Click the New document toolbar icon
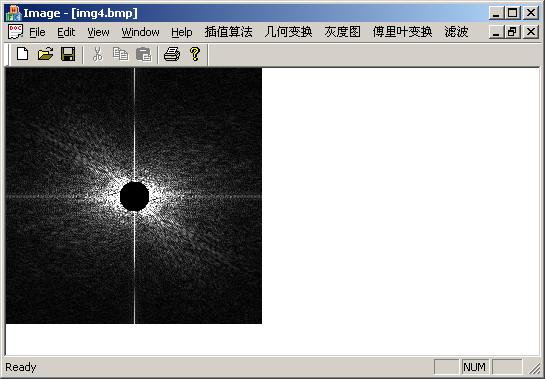 click(x=23, y=54)
